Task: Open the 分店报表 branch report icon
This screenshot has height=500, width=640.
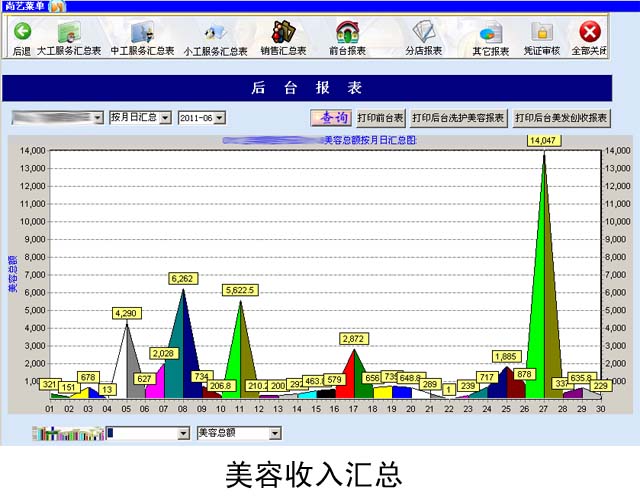Action: point(422,34)
